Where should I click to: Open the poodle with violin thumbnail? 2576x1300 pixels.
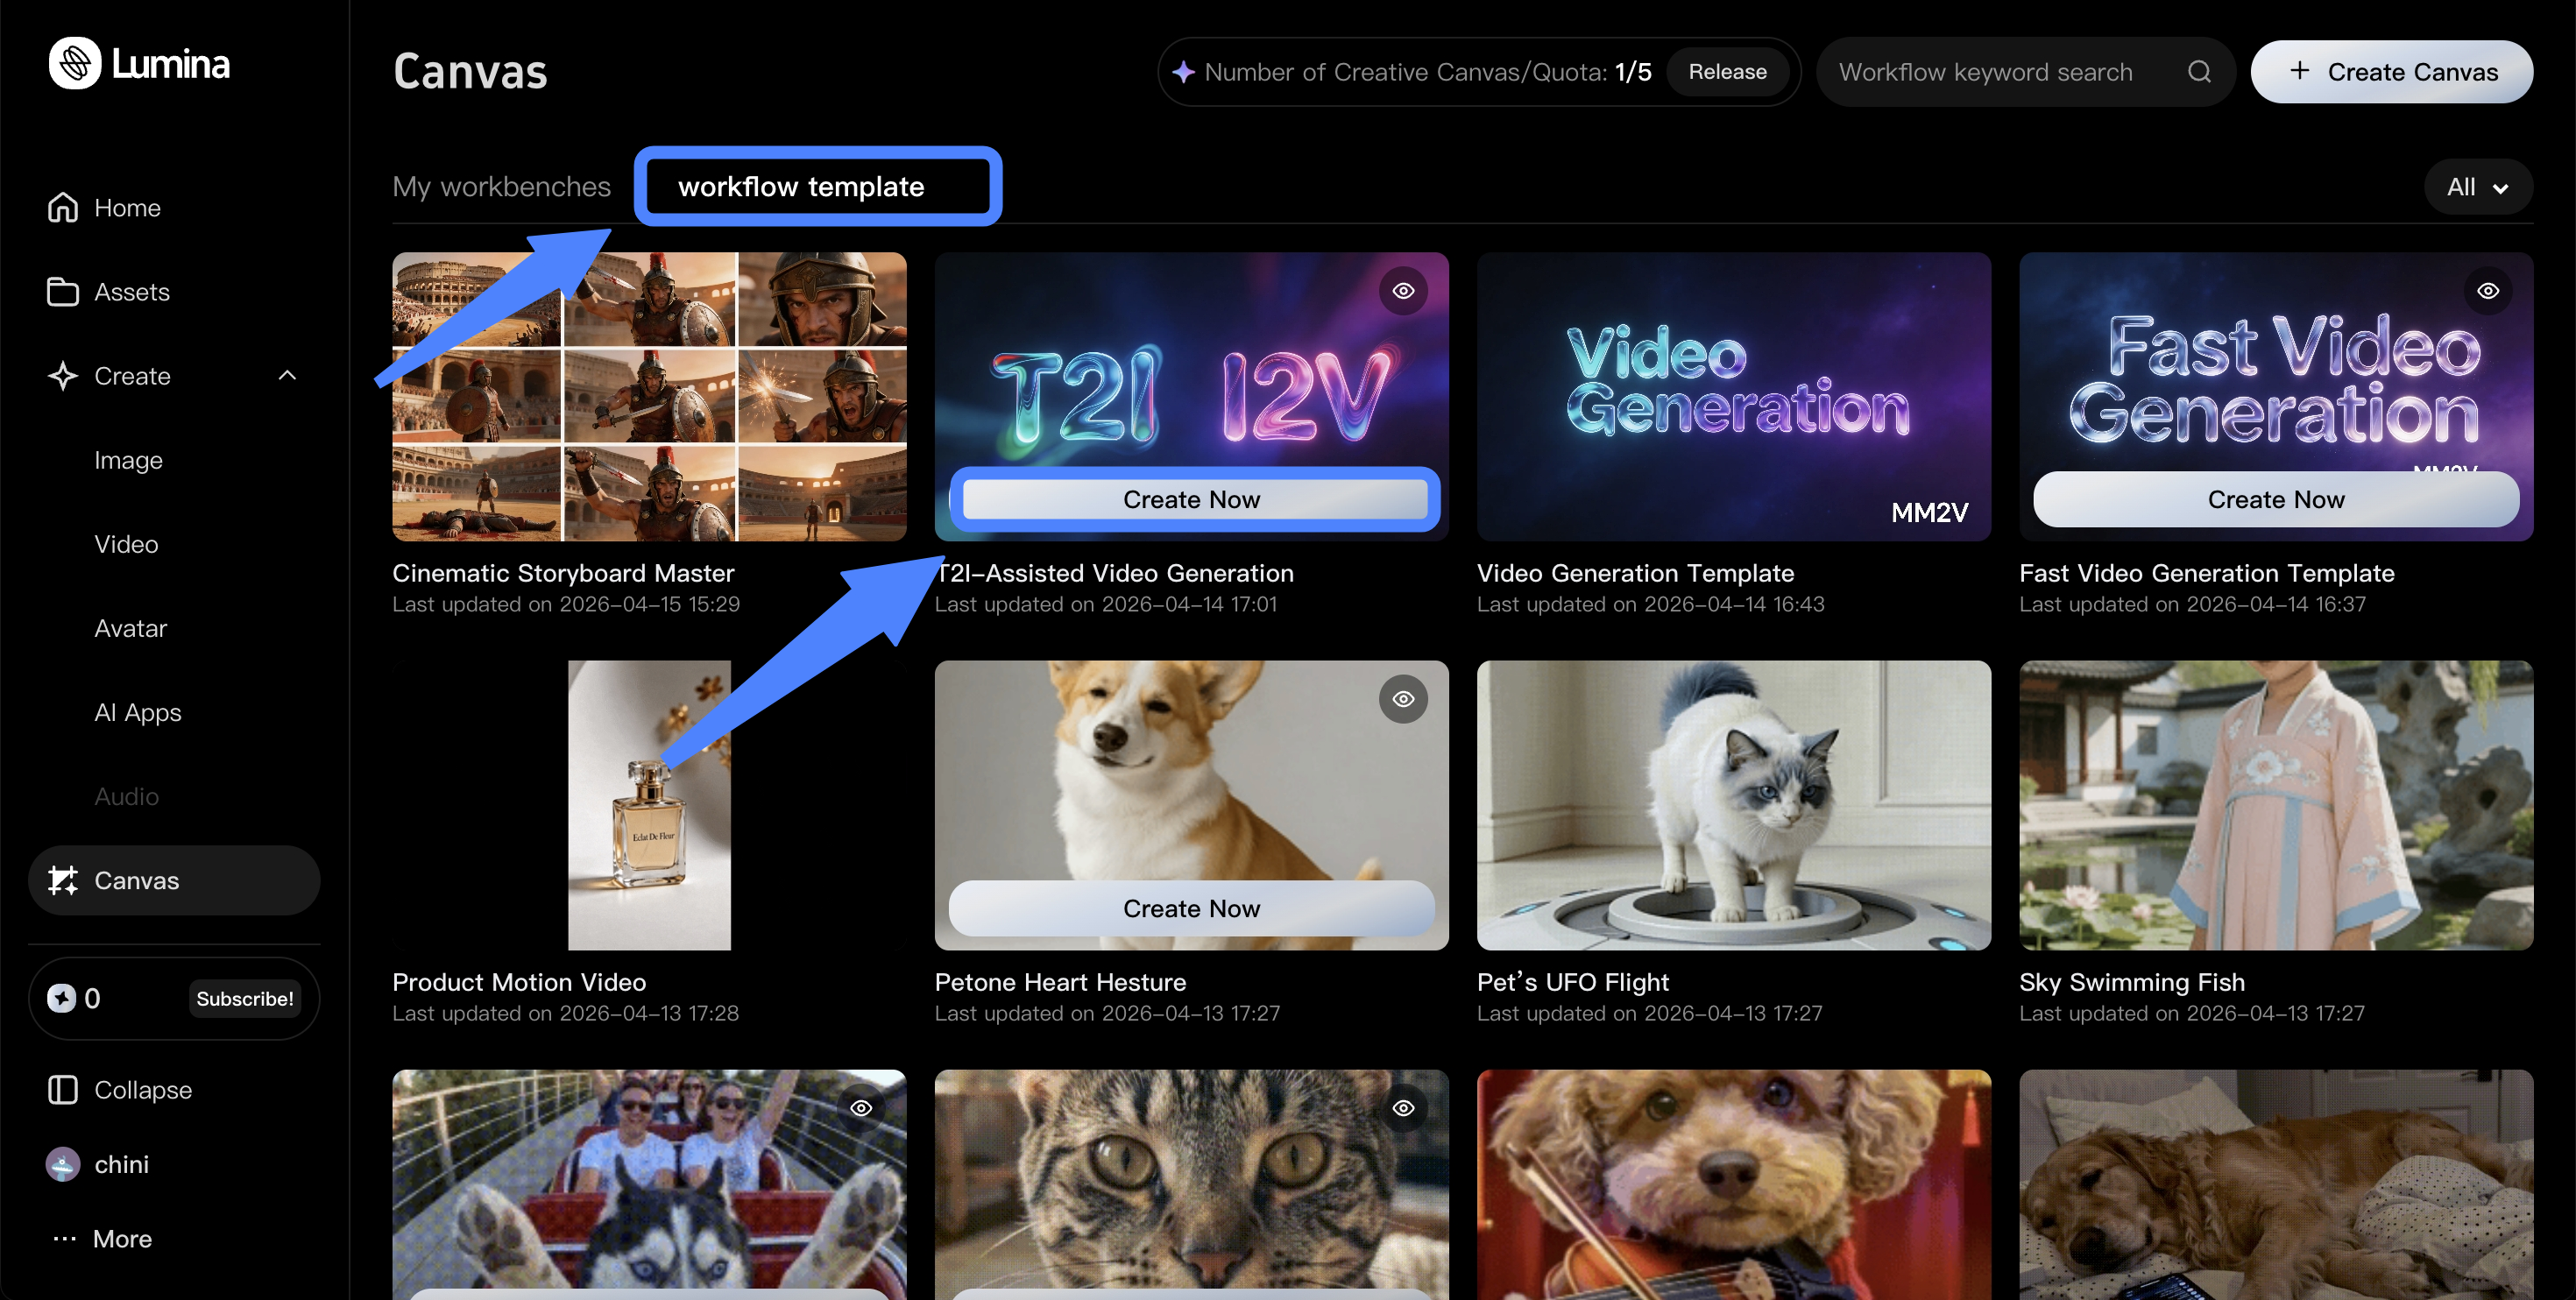coord(1733,1185)
